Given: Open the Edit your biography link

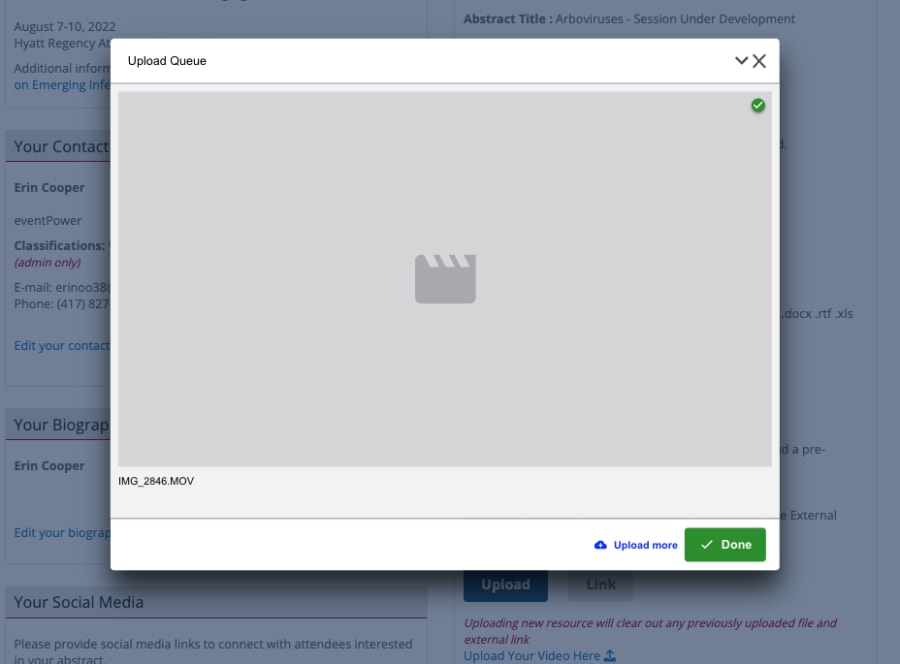Looking at the screenshot, I should point(62,533).
